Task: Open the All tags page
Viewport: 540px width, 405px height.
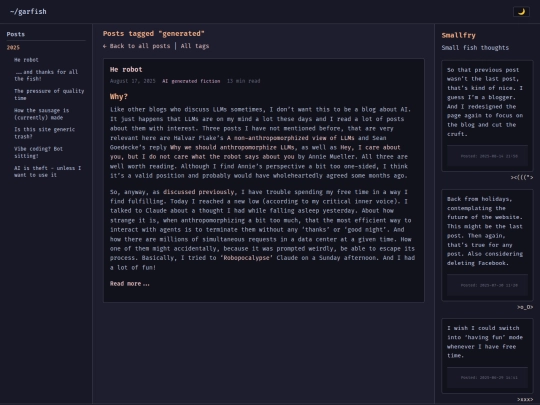Action: [x=195, y=46]
